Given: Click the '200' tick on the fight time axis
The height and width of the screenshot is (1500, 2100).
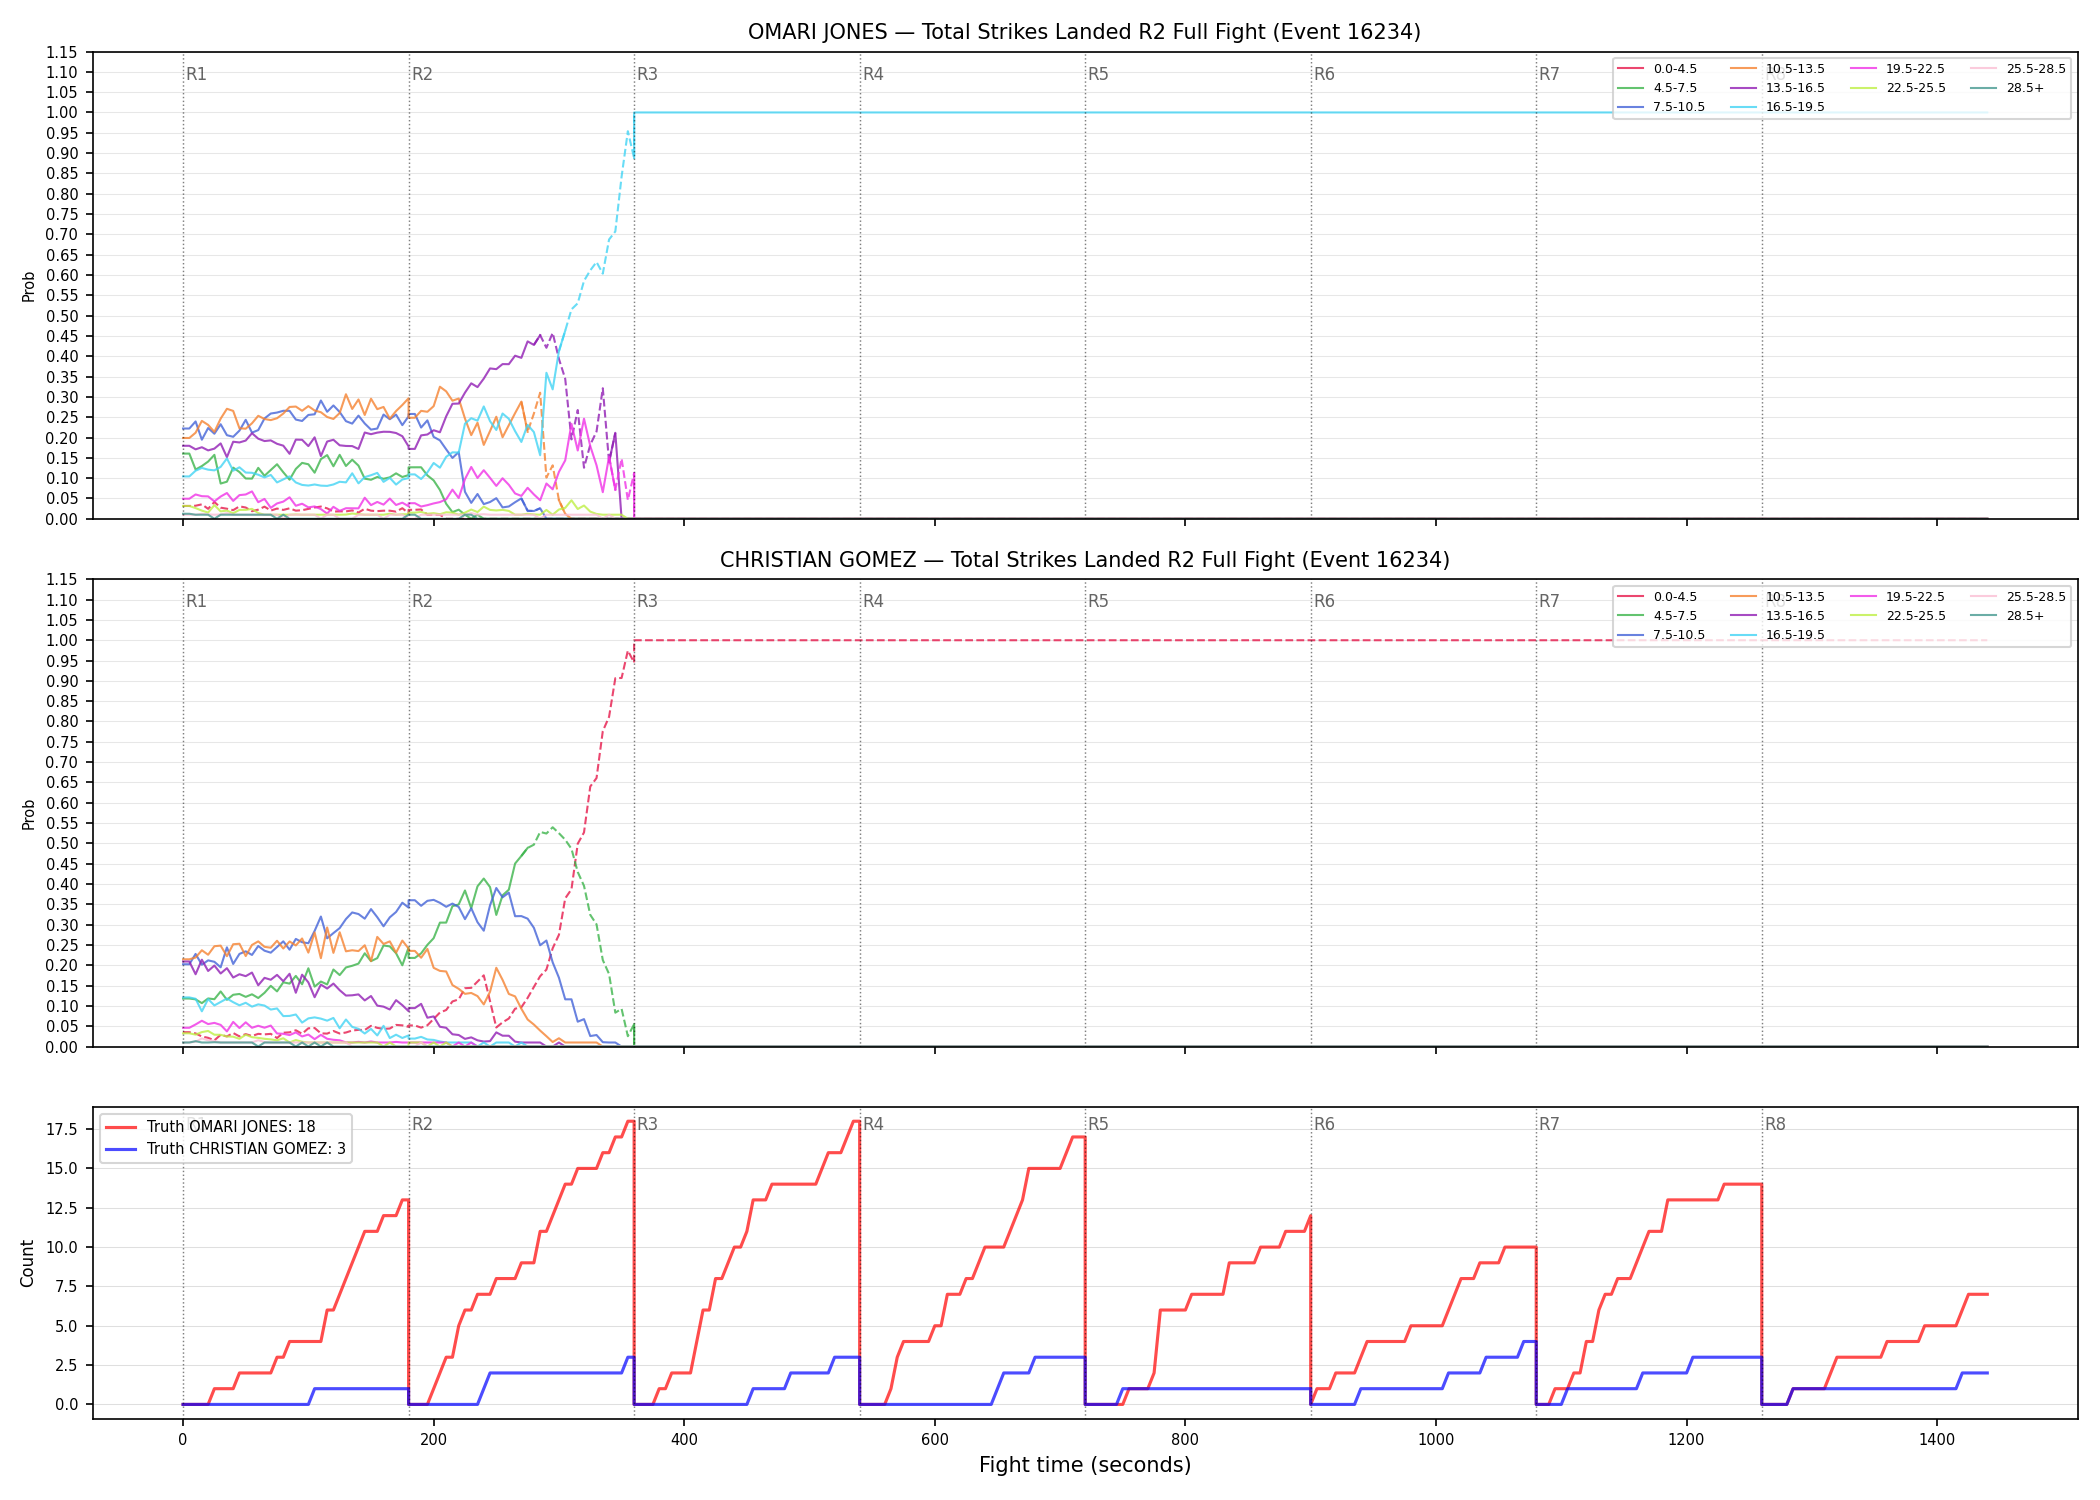Looking at the screenshot, I should click(433, 1440).
